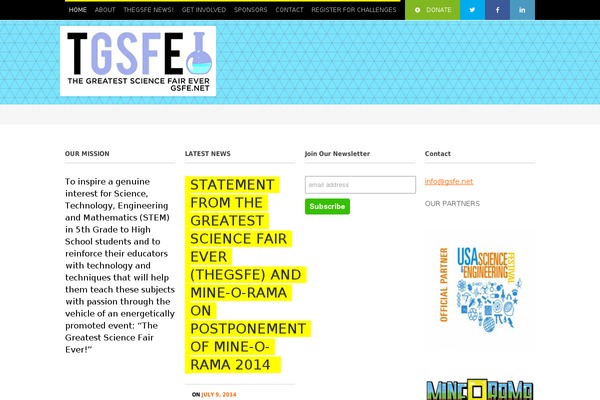The height and width of the screenshot is (400, 600).
Task: Click the OUR PARTNERS label
Action: tap(452, 204)
